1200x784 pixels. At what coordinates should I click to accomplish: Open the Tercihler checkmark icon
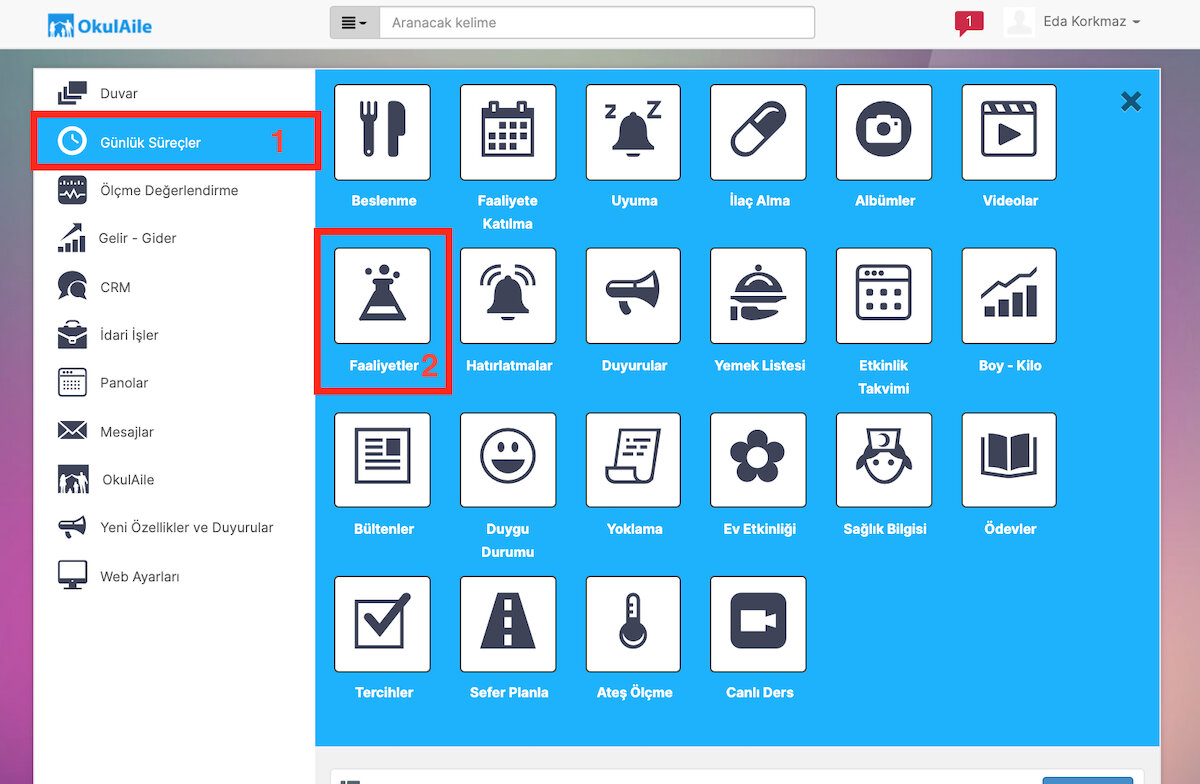click(x=383, y=624)
